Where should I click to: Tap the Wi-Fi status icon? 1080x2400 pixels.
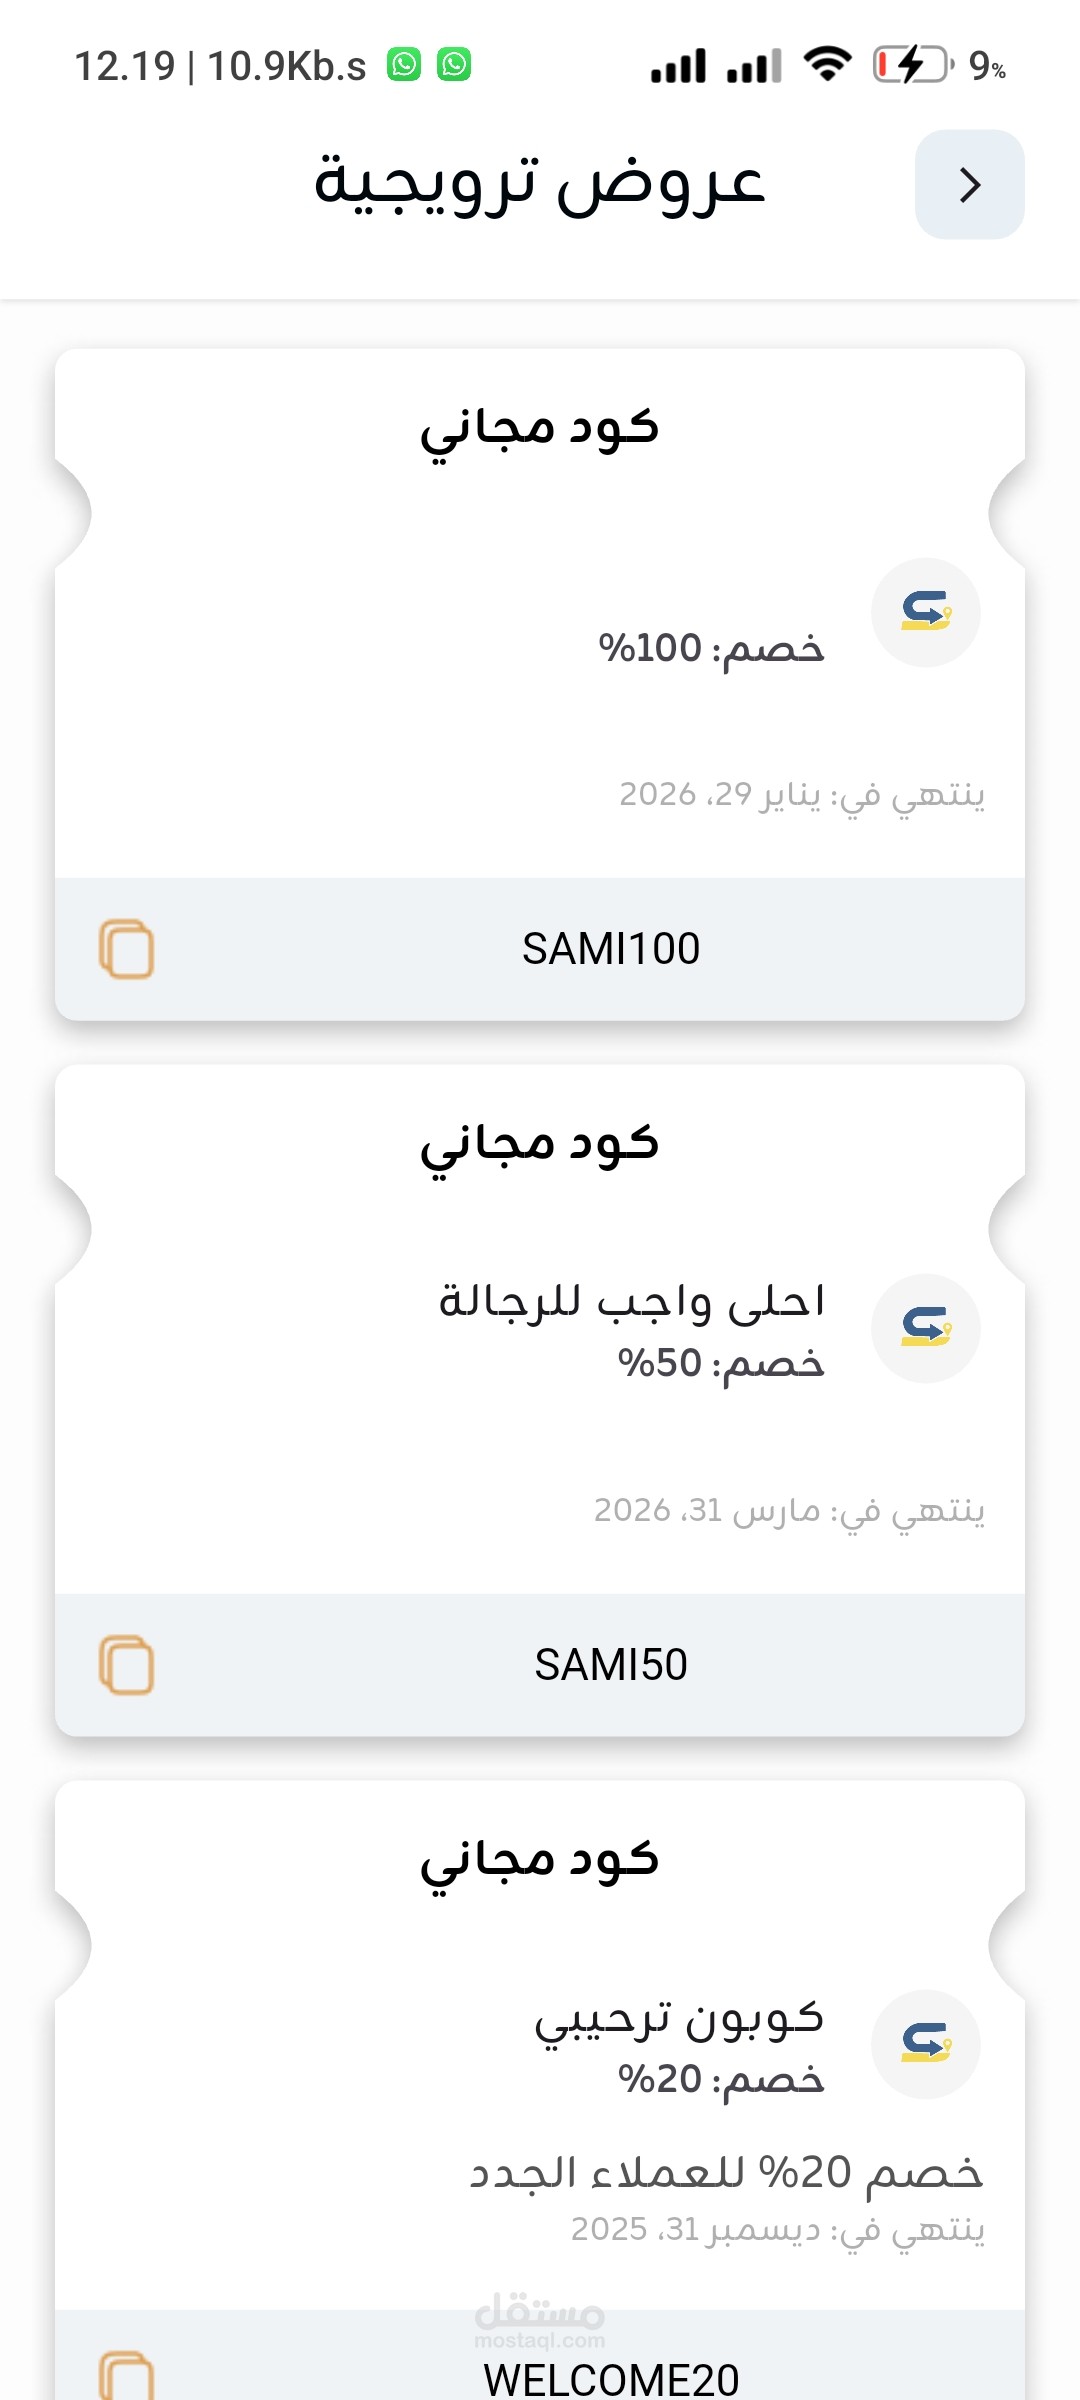point(828,65)
